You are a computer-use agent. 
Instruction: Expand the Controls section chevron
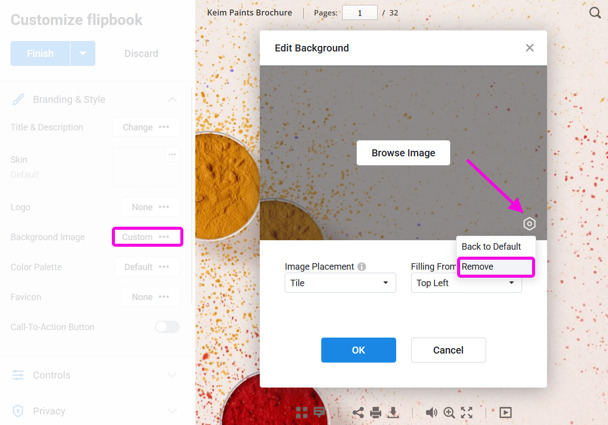[172, 375]
